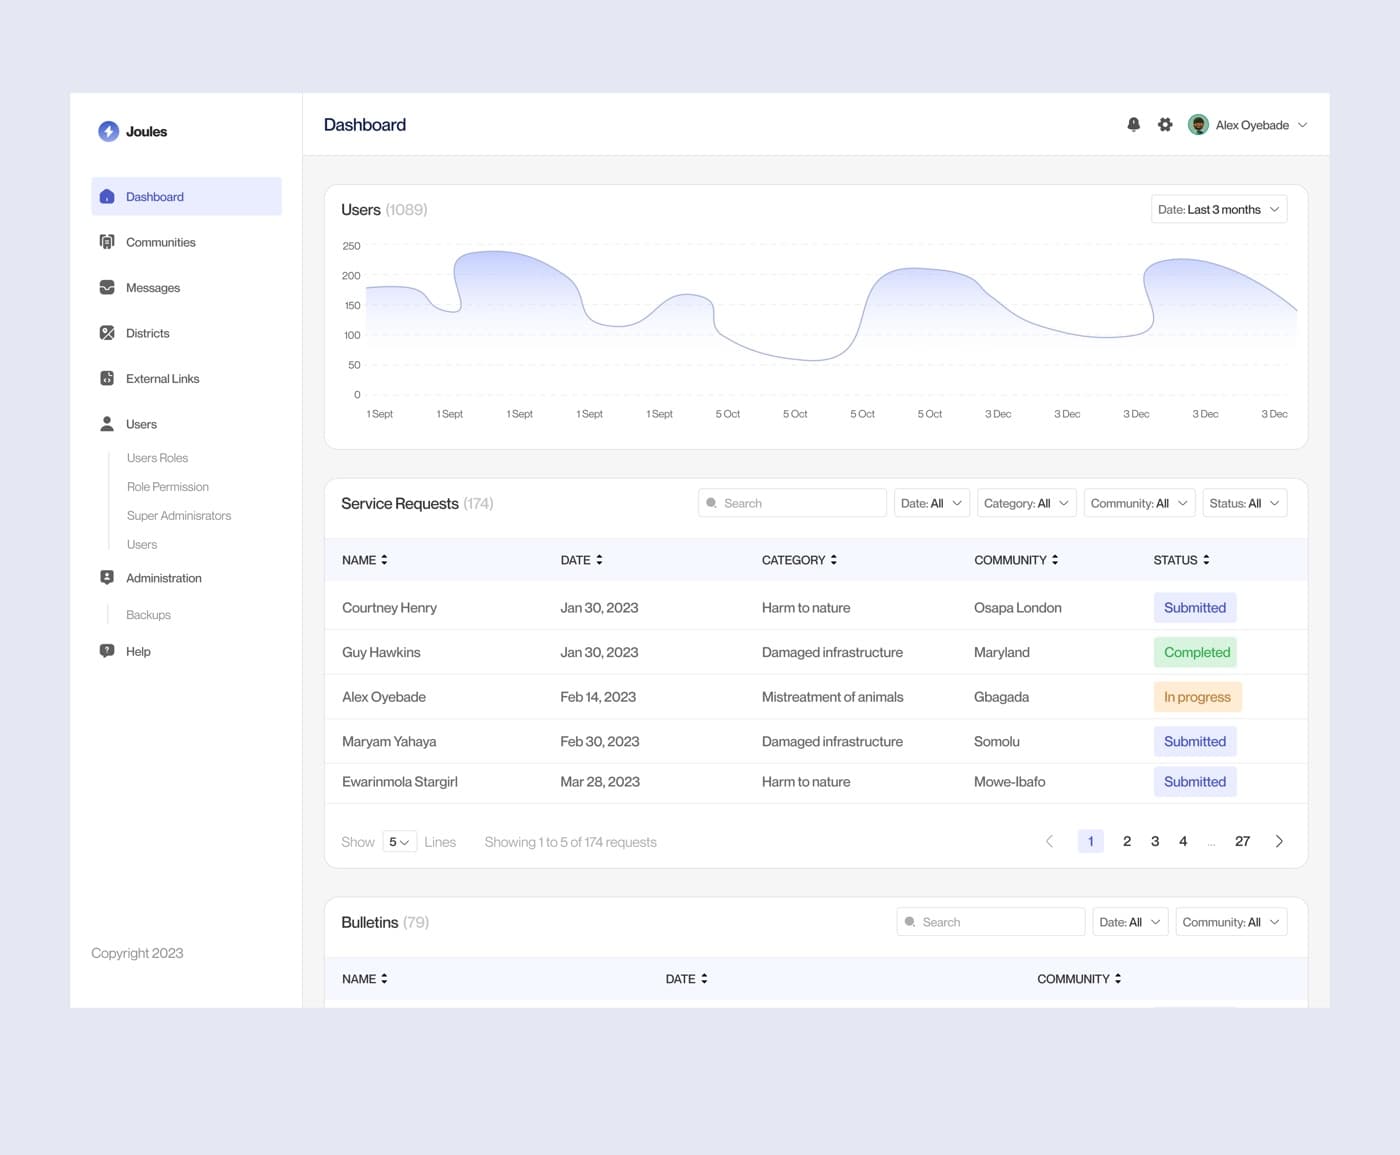Viewport: 1400px width, 1155px height.
Task: Sort Service Requests by Community arrows
Action: pos(1055,560)
